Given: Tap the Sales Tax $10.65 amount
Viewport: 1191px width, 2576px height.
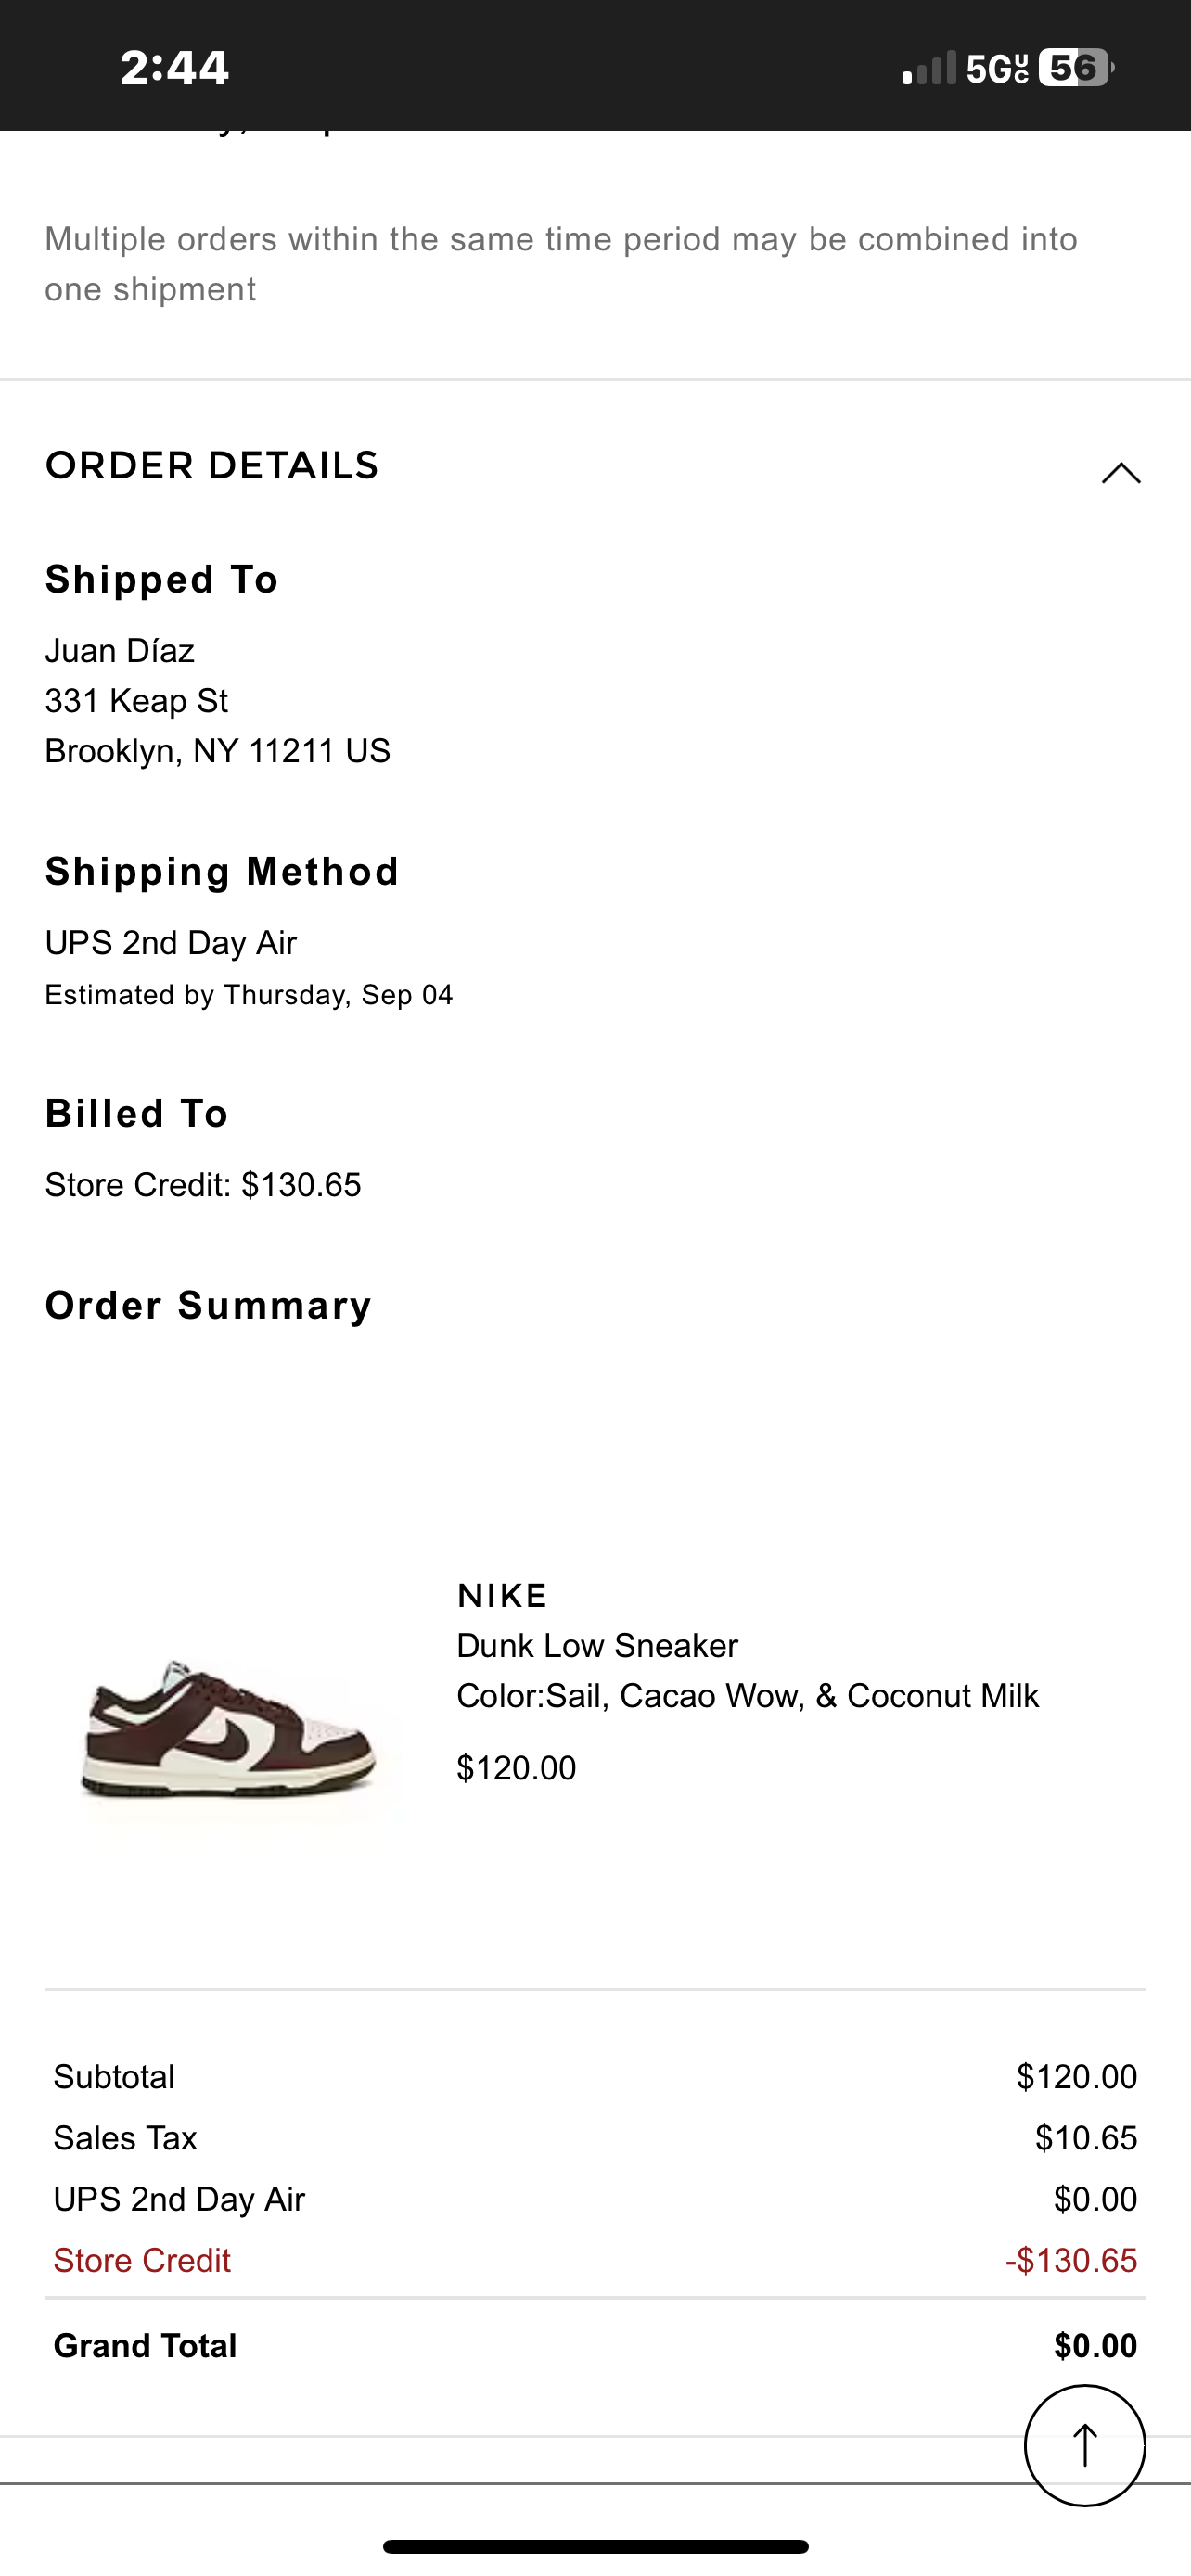Looking at the screenshot, I should [1086, 2138].
